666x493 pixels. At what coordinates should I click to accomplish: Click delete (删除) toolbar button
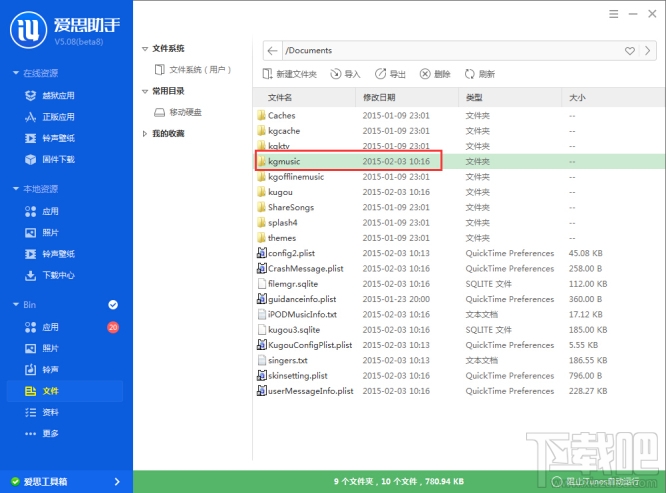(x=435, y=74)
